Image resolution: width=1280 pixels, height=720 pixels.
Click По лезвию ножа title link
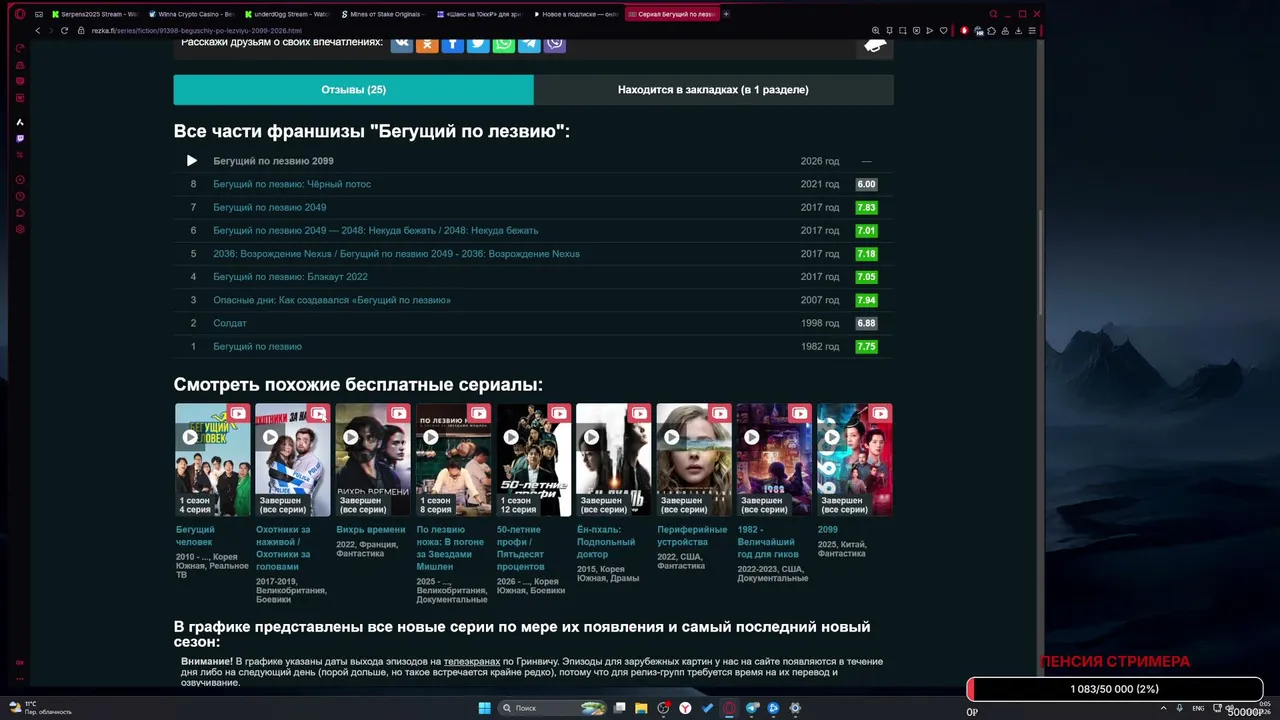(452, 548)
